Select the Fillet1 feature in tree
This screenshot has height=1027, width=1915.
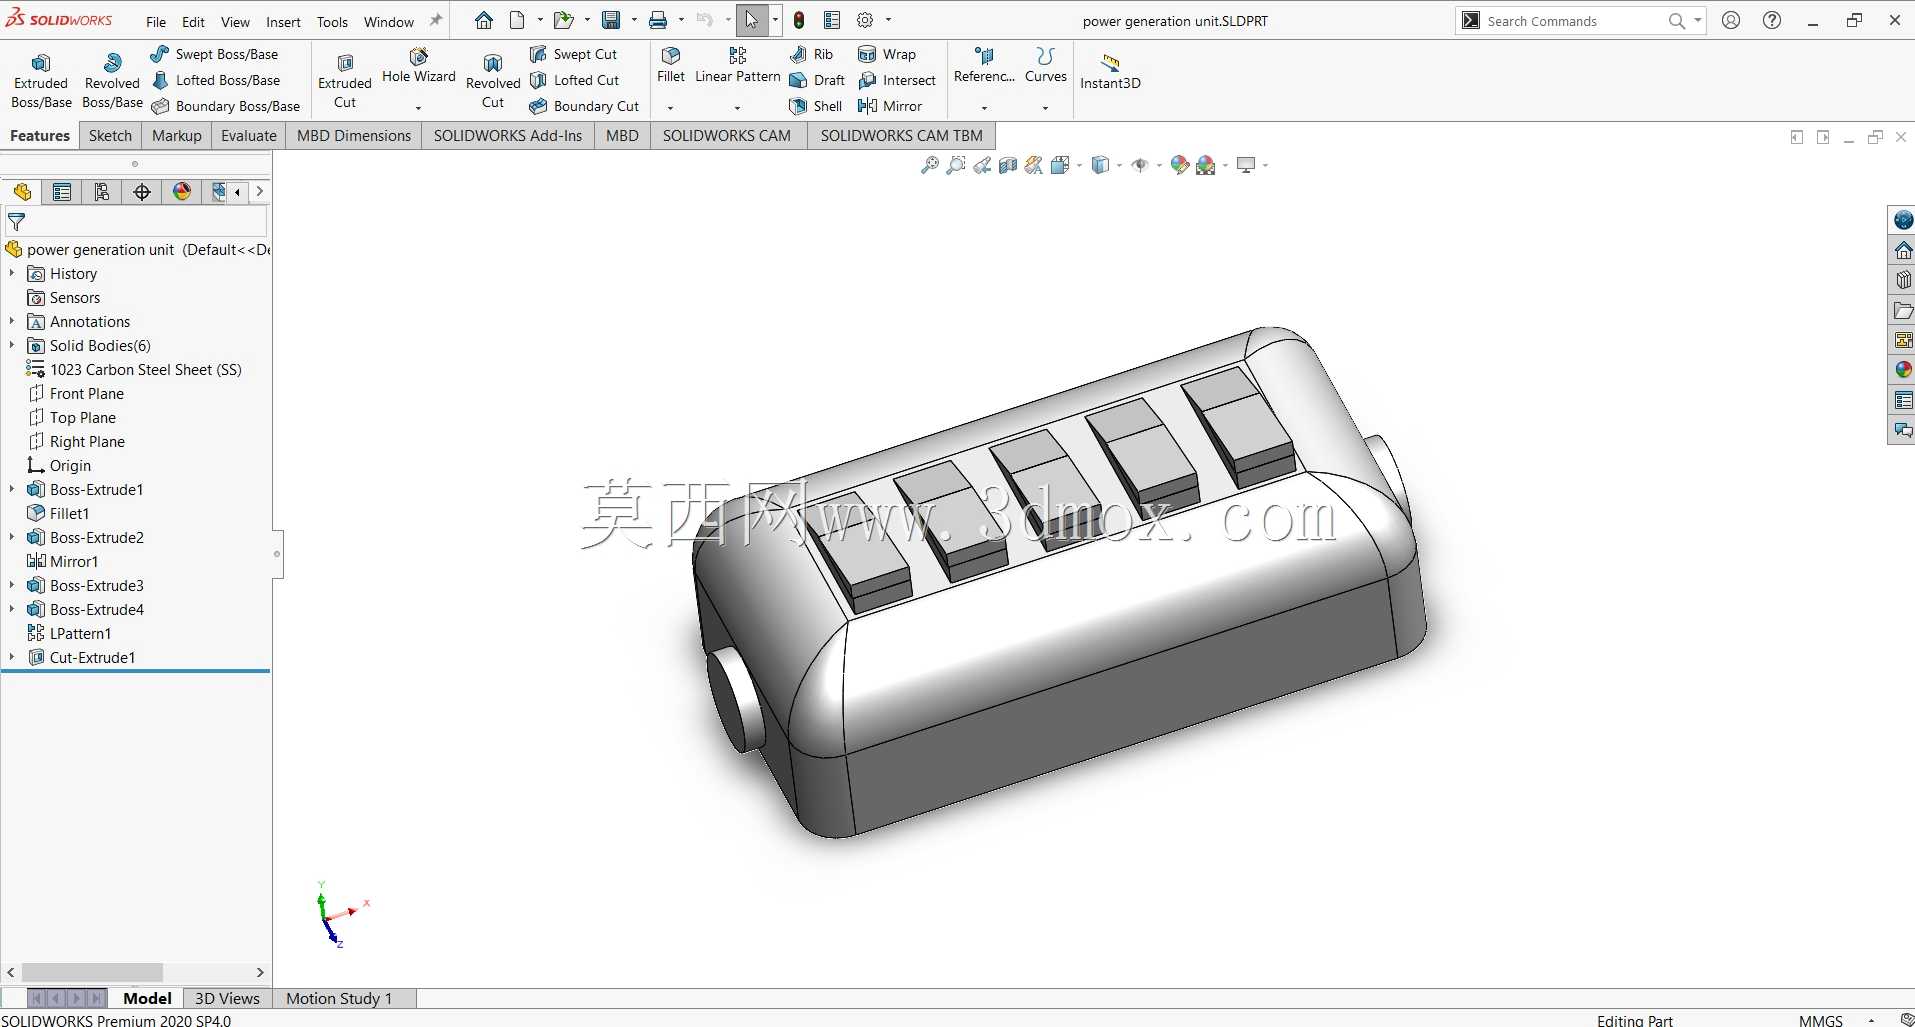[58, 513]
